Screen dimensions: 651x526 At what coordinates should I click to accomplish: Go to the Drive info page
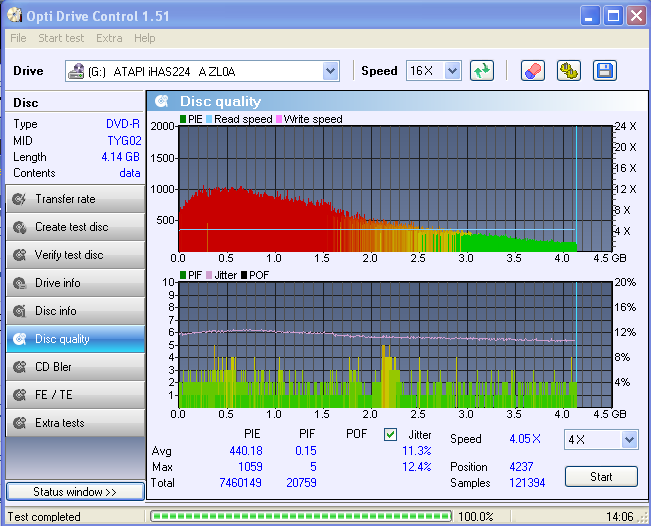(x=75, y=283)
